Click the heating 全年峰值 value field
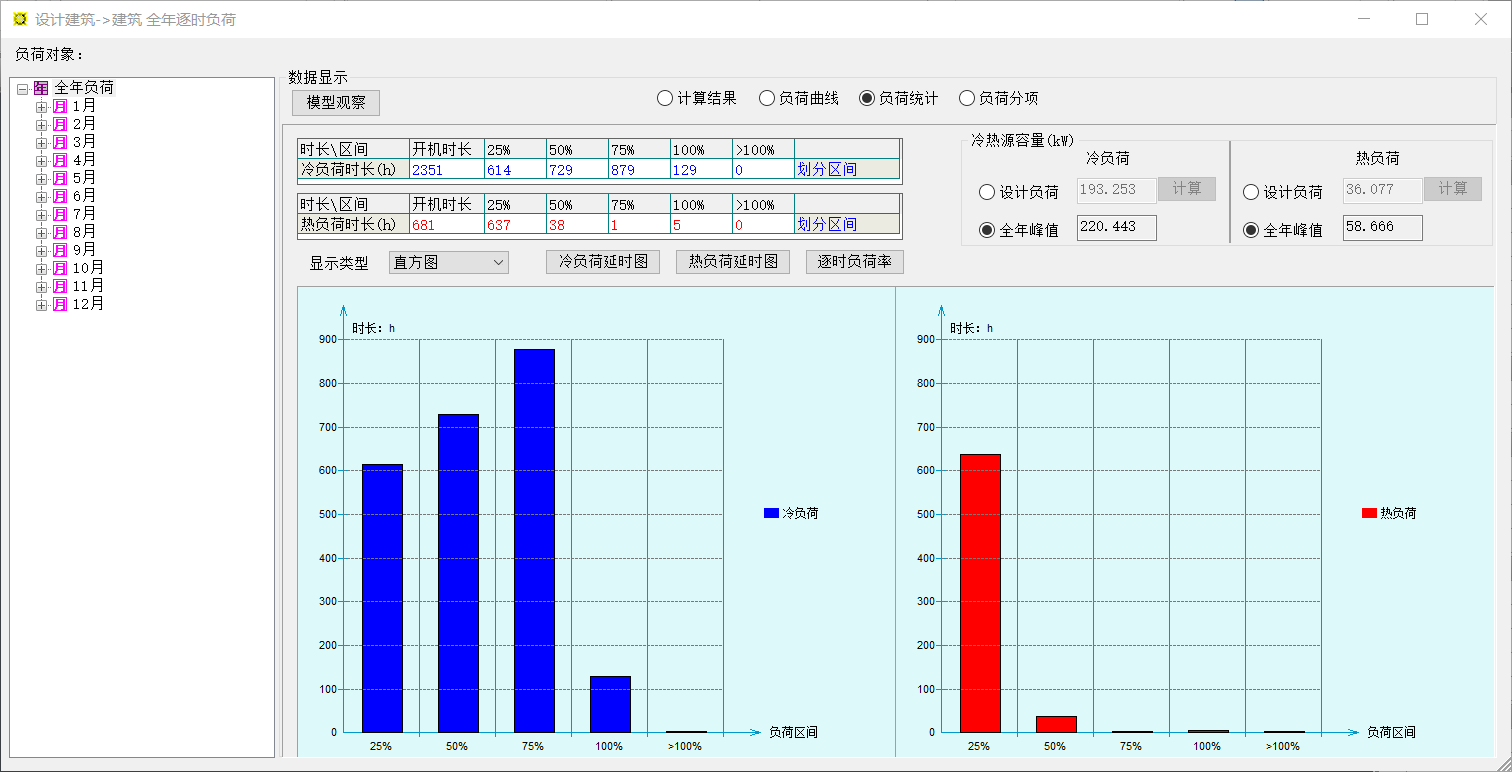The height and width of the screenshot is (772, 1512). pos(1382,228)
